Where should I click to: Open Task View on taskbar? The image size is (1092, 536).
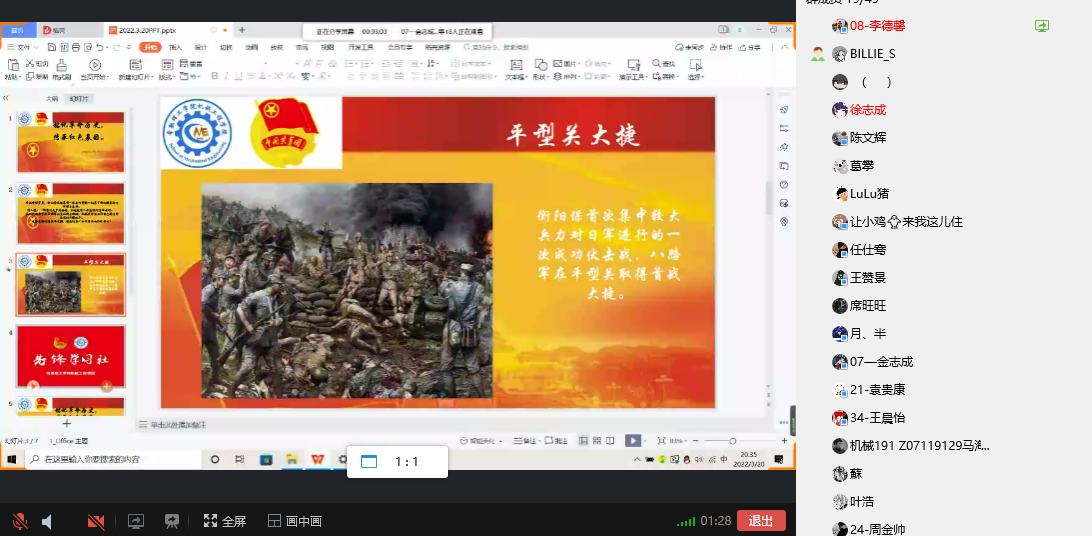coord(240,459)
